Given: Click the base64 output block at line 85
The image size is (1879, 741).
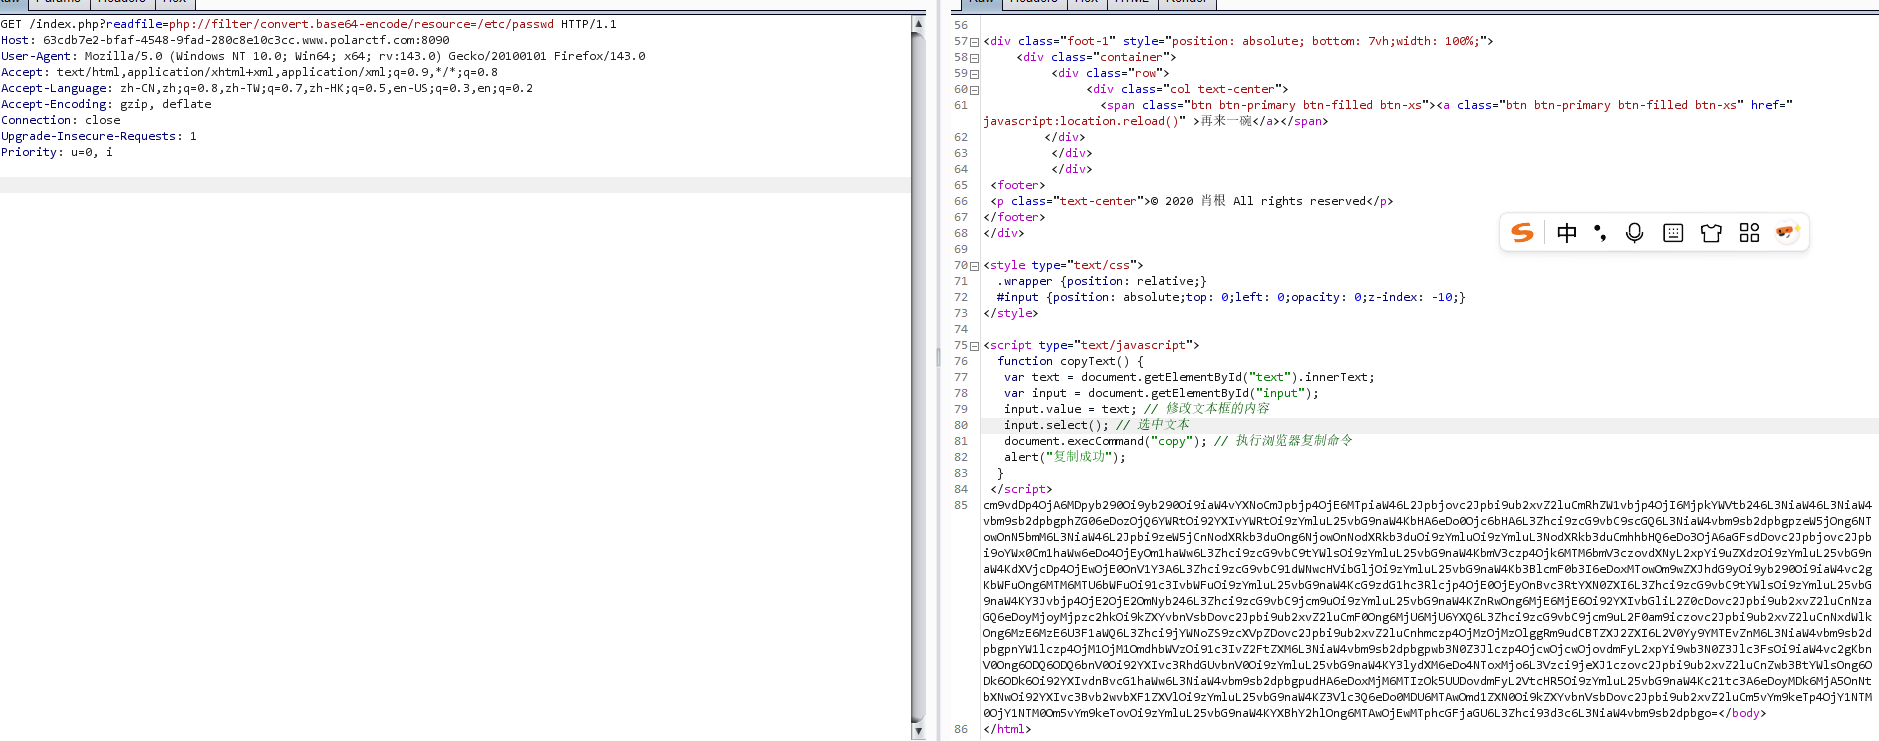Looking at the screenshot, I should tap(1427, 609).
